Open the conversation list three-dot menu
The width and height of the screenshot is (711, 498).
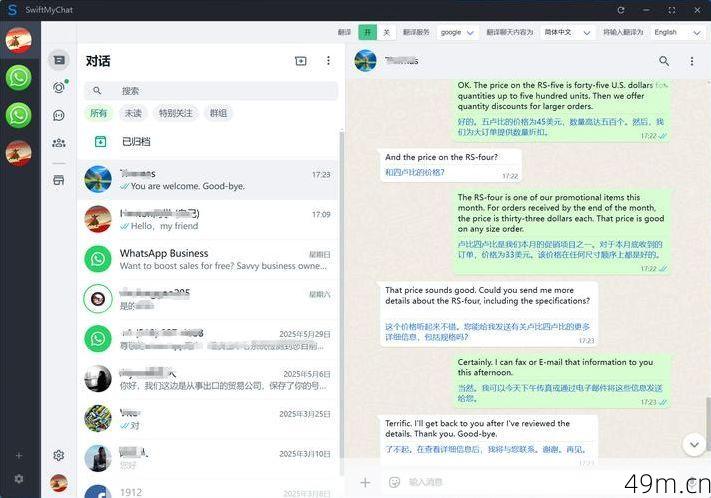(328, 61)
